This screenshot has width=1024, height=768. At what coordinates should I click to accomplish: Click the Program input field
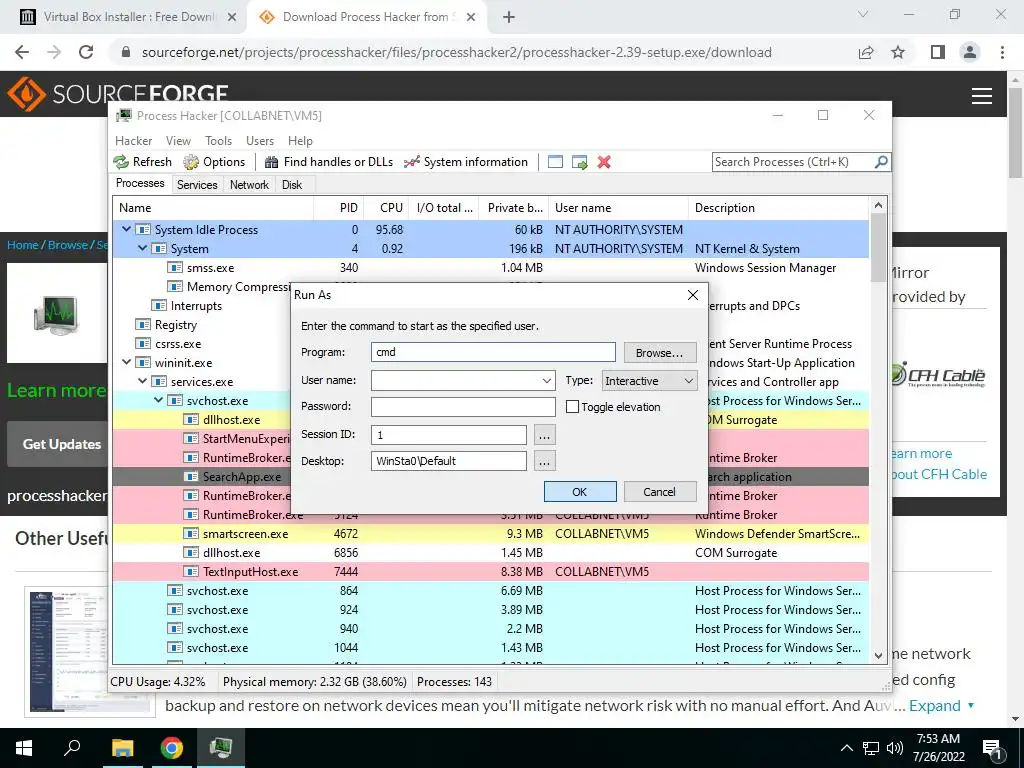coord(493,352)
